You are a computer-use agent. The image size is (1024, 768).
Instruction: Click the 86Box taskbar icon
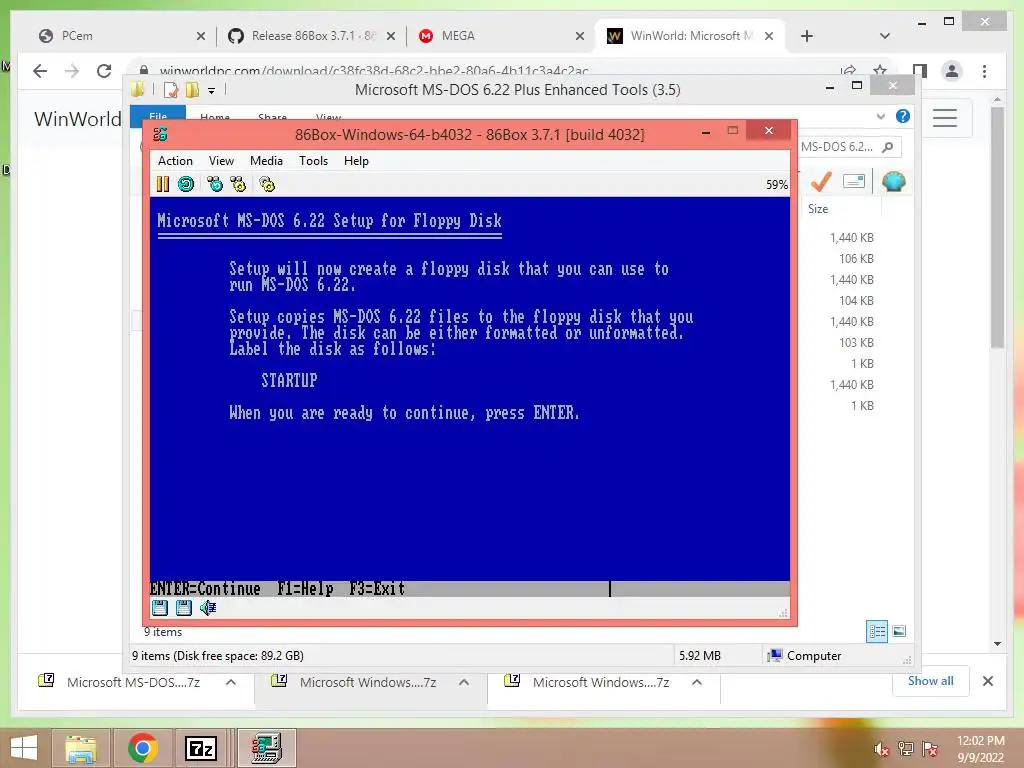point(266,748)
